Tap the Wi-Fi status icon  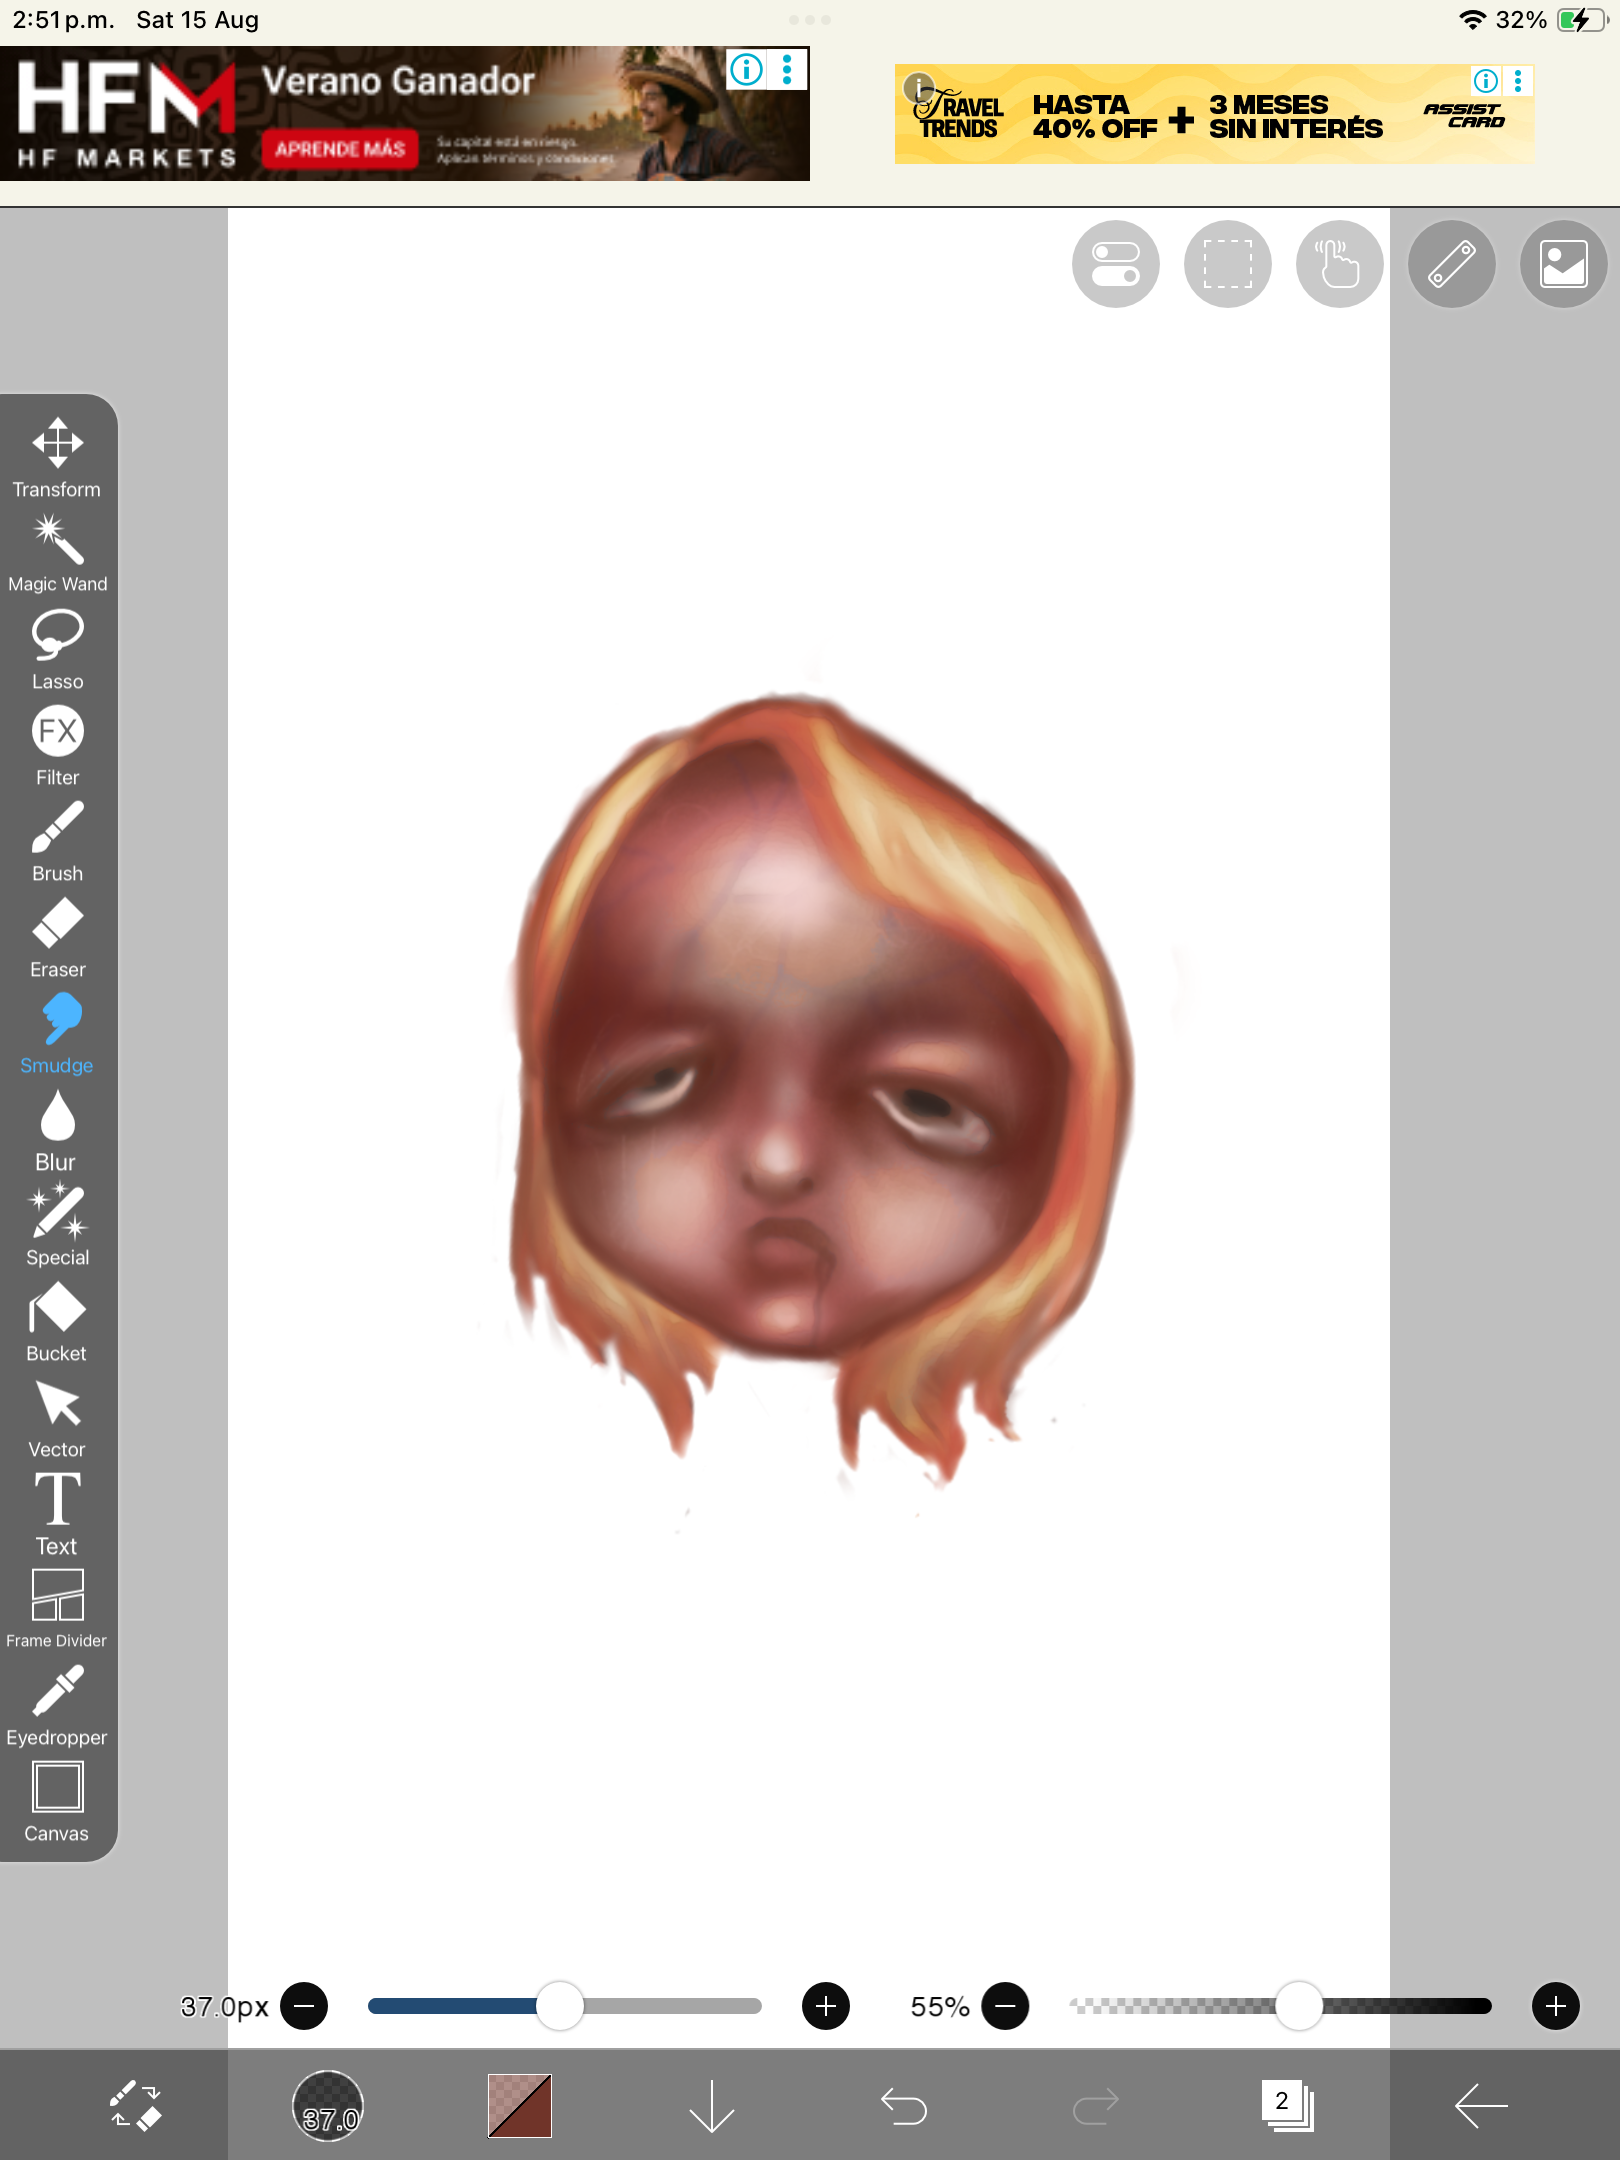tap(1472, 20)
